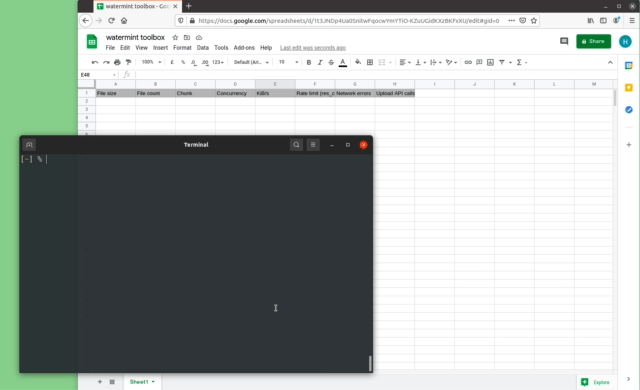The image size is (640, 390).
Task: Add a new sheet with the plus button
Action: pyautogui.click(x=100, y=382)
